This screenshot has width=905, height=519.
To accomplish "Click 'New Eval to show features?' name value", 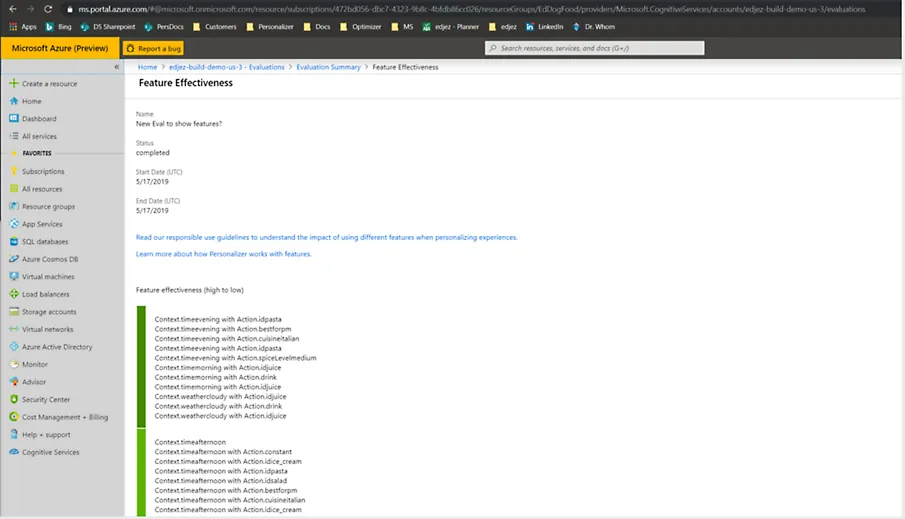I will click(179, 124).
